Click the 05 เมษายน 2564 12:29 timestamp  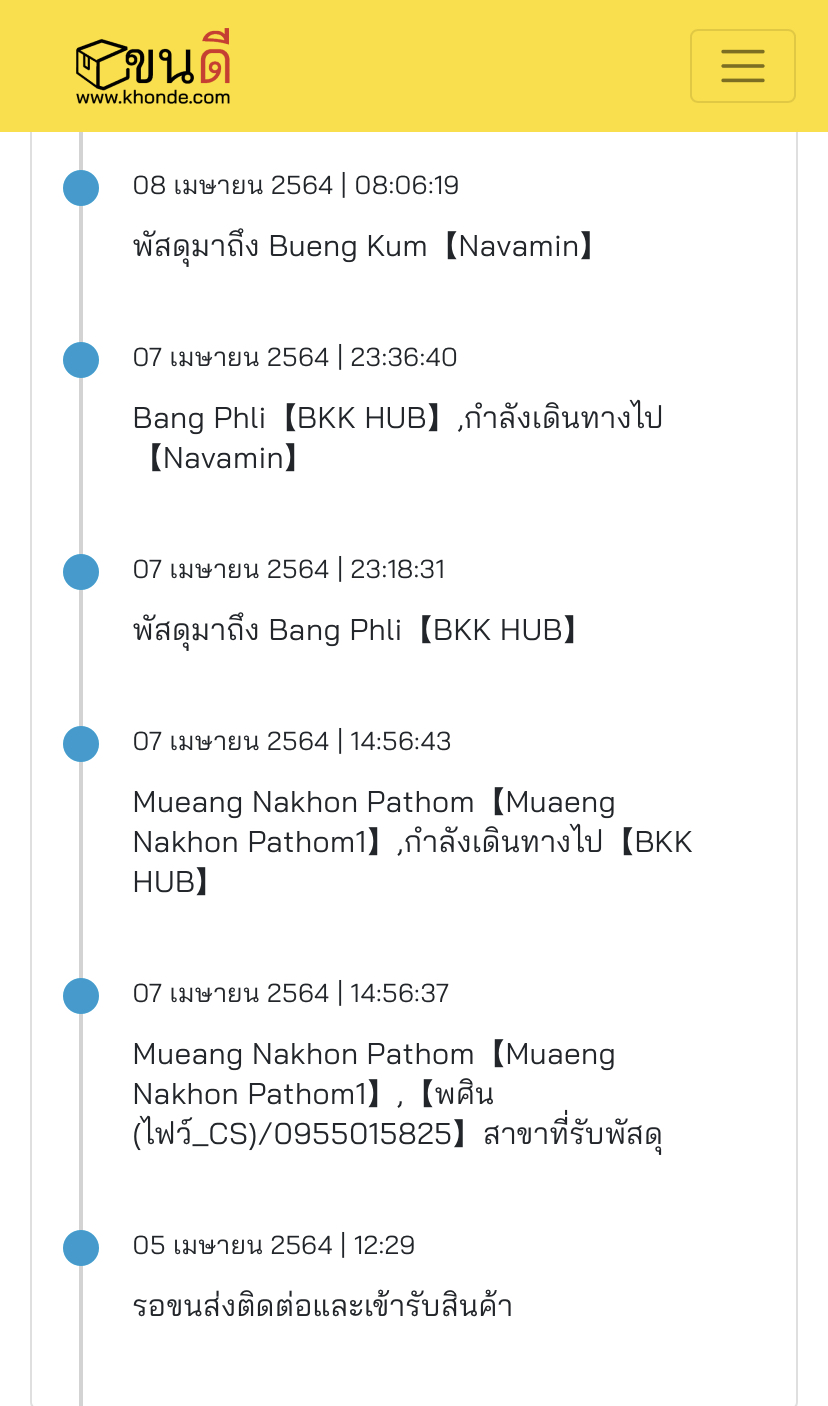274,1246
